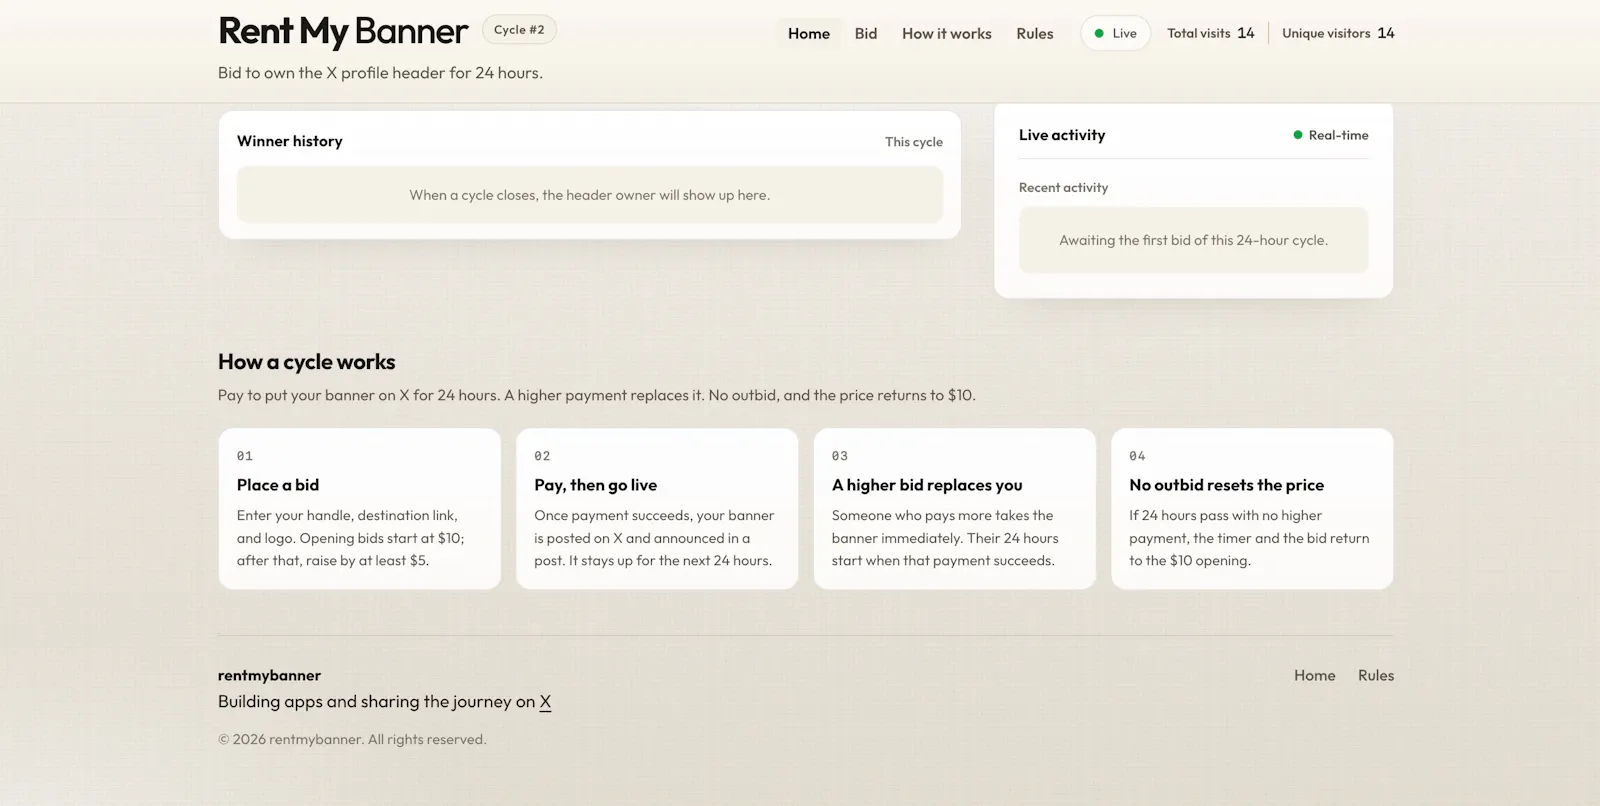
Task: Click the winner history empty-state message
Action: 590,195
